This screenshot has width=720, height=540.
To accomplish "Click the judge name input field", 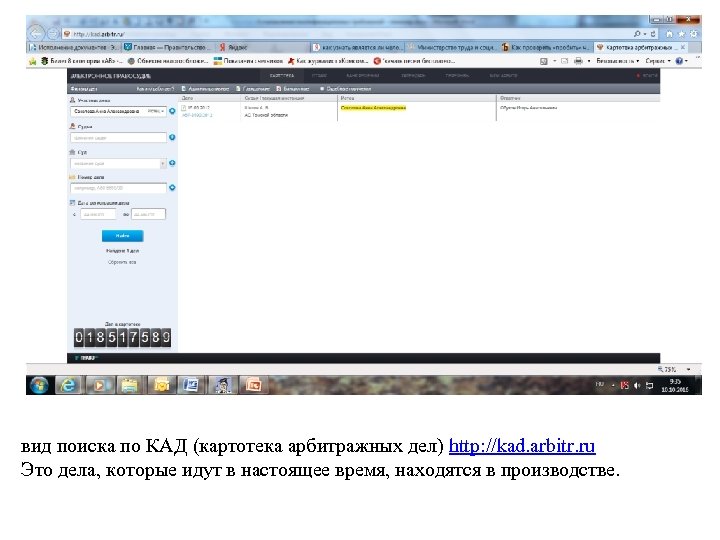I will pos(118,138).
